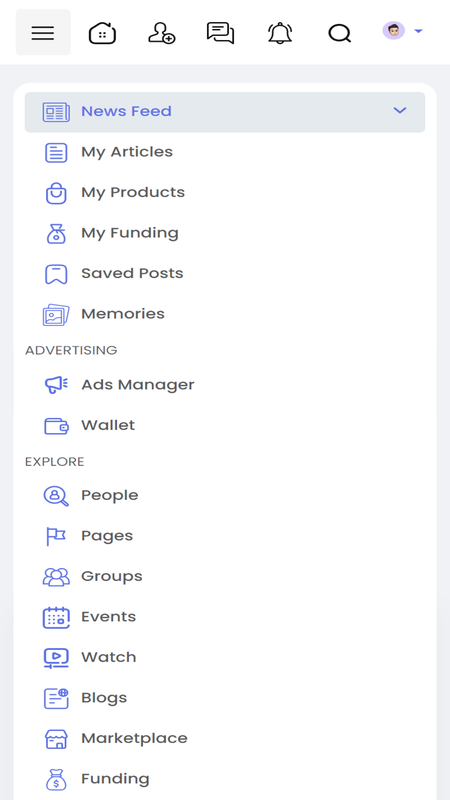Go to Wallet
The width and height of the screenshot is (450, 800).
pyautogui.click(x=225, y=425)
